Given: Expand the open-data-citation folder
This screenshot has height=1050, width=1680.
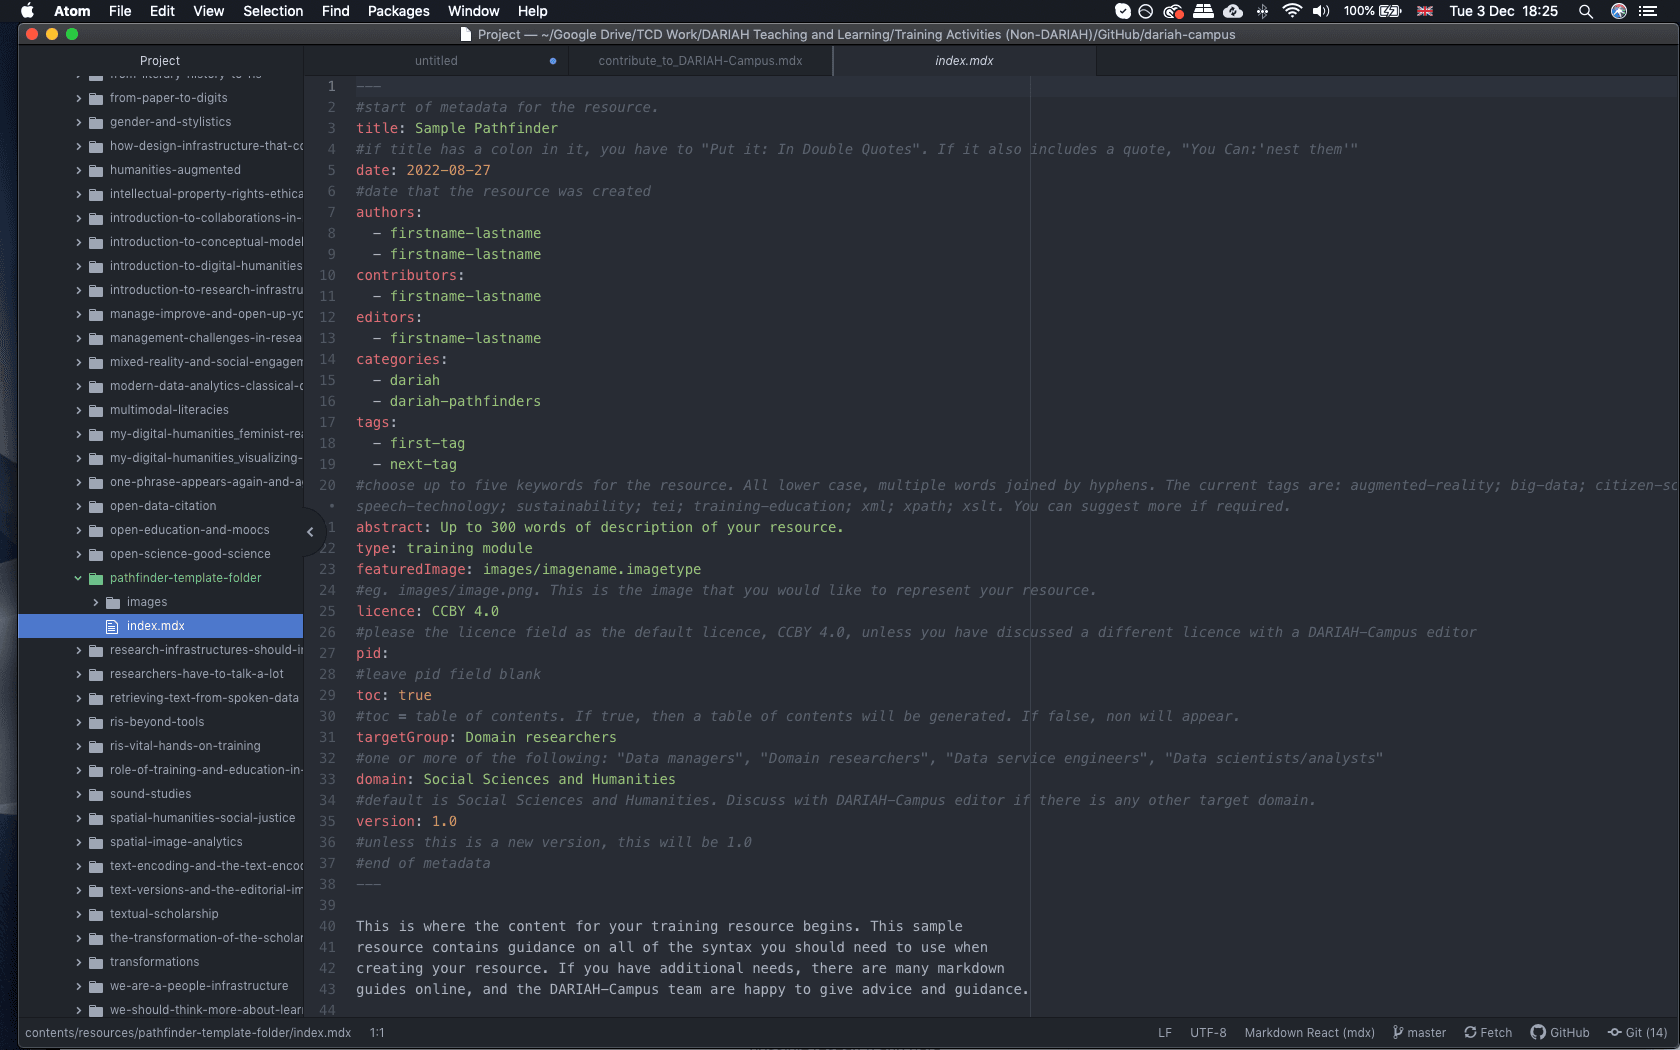Looking at the screenshot, I should [77, 506].
